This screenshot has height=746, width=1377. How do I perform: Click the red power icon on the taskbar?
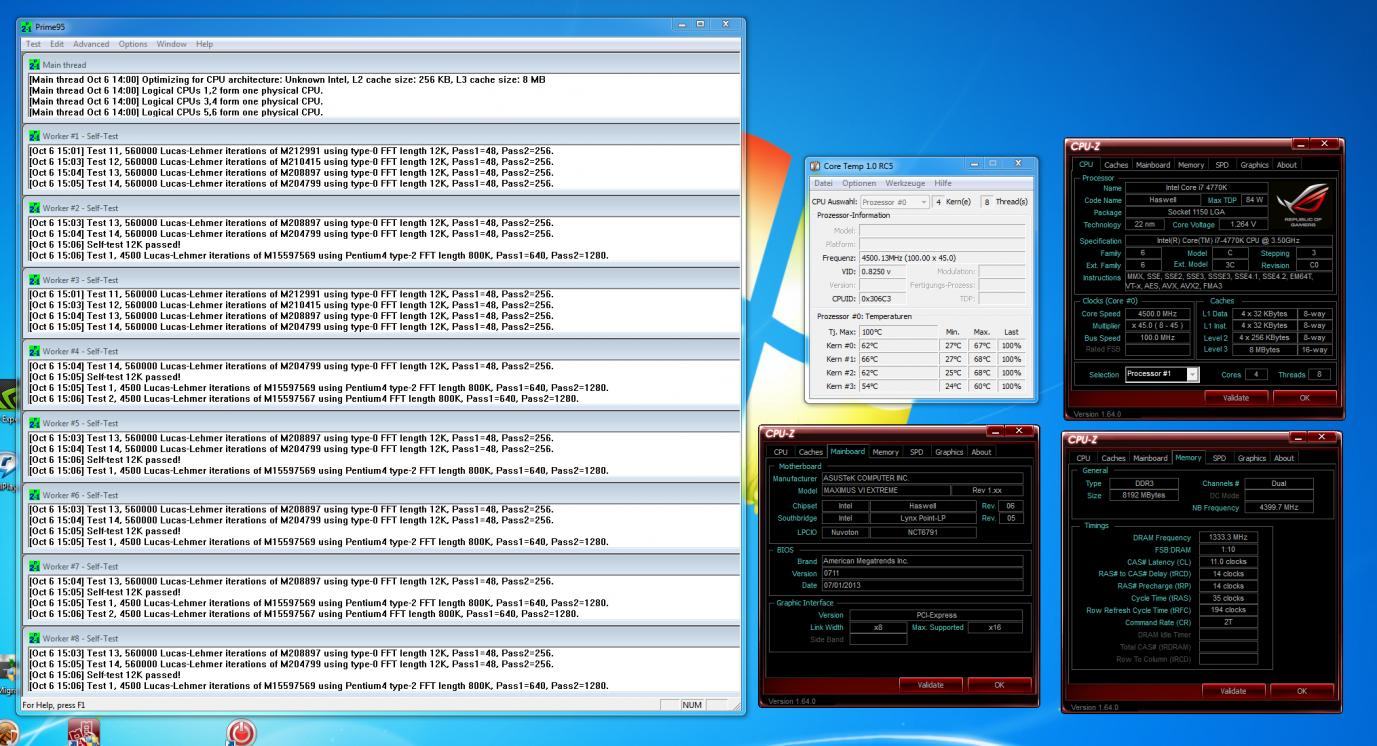241,733
